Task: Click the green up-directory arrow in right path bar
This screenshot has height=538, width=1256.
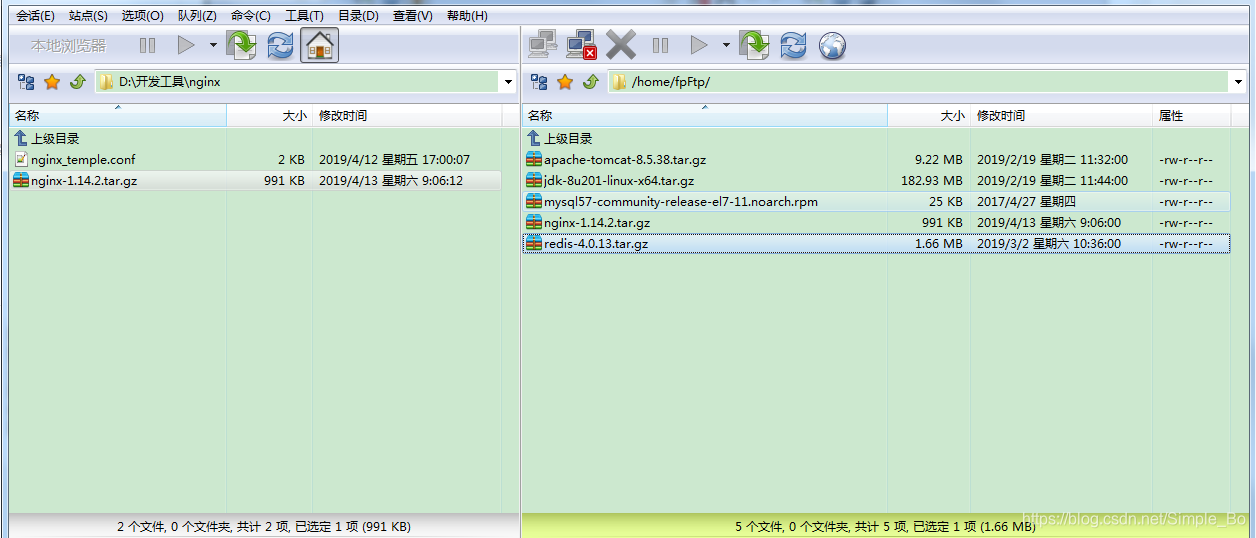Action: coord(590,82)
